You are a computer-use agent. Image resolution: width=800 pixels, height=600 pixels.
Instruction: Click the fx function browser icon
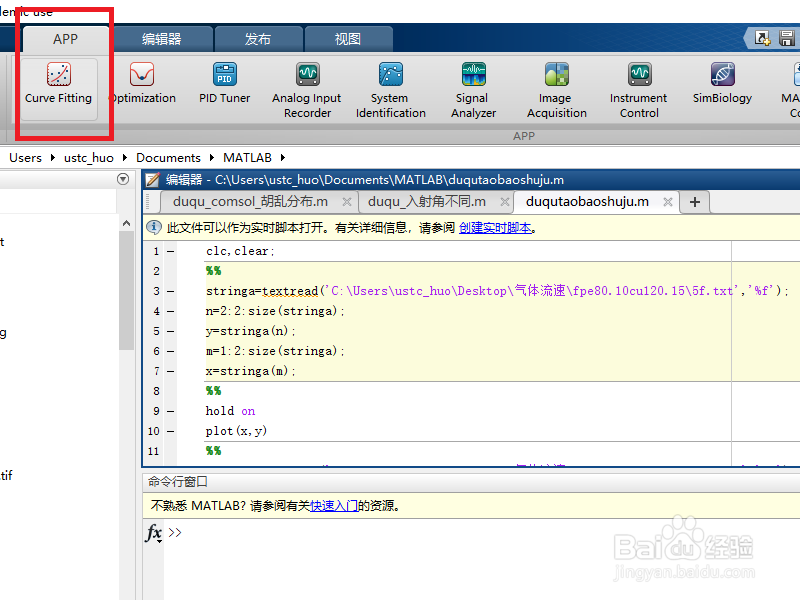click(154, 533)
